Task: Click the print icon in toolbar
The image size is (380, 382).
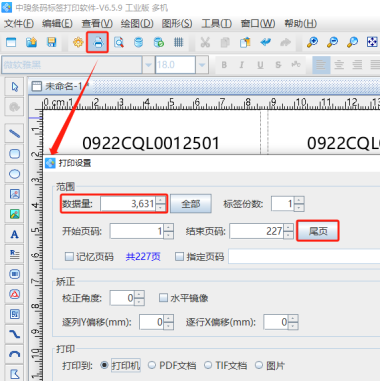Action: (x=98, y=42)
